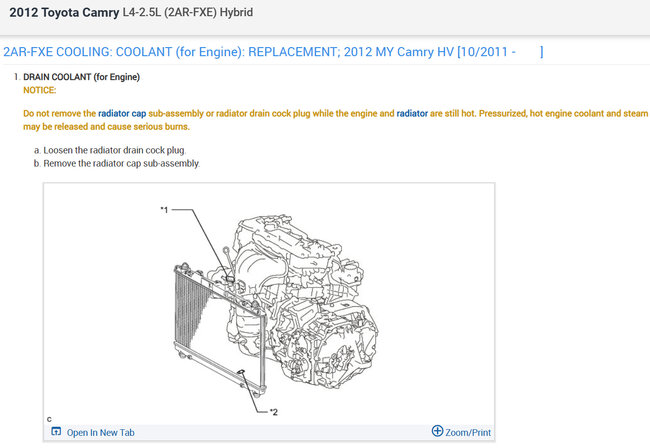Click the Open In New Tab icon

(56, 431)
